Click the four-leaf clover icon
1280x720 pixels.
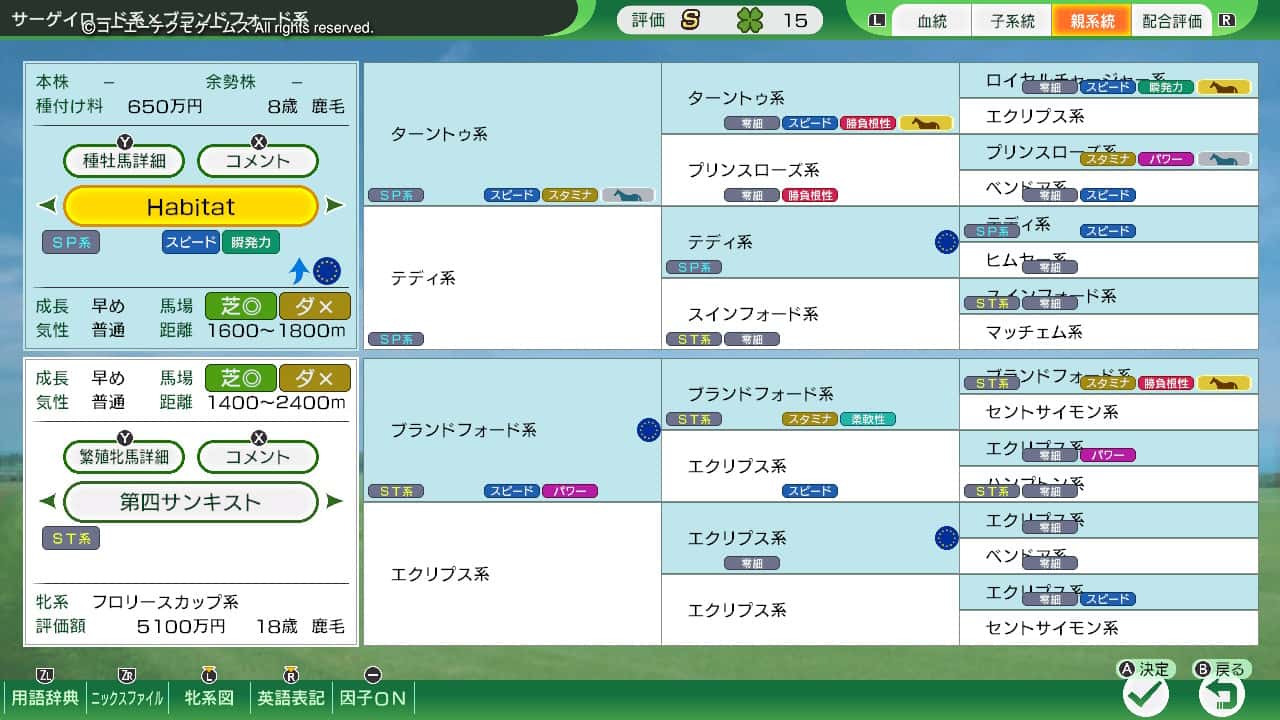coord(749,20)
